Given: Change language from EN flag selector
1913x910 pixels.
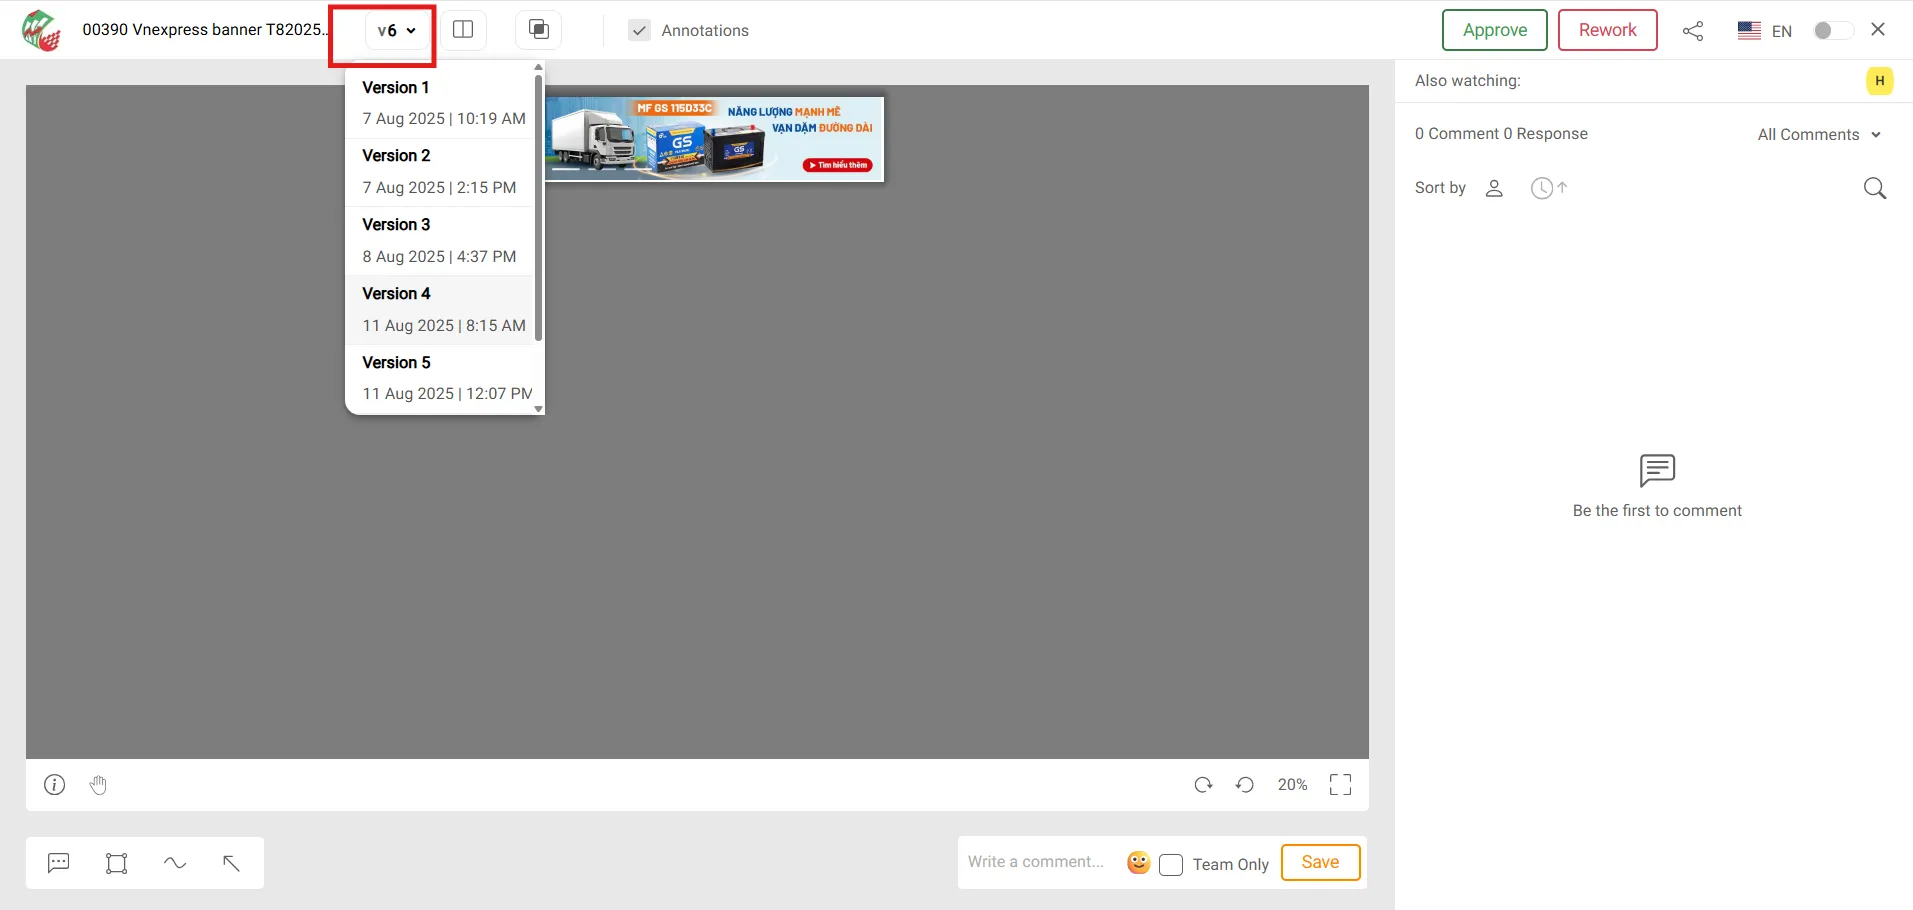Looking at the screenshot, I should [1765, 31].
